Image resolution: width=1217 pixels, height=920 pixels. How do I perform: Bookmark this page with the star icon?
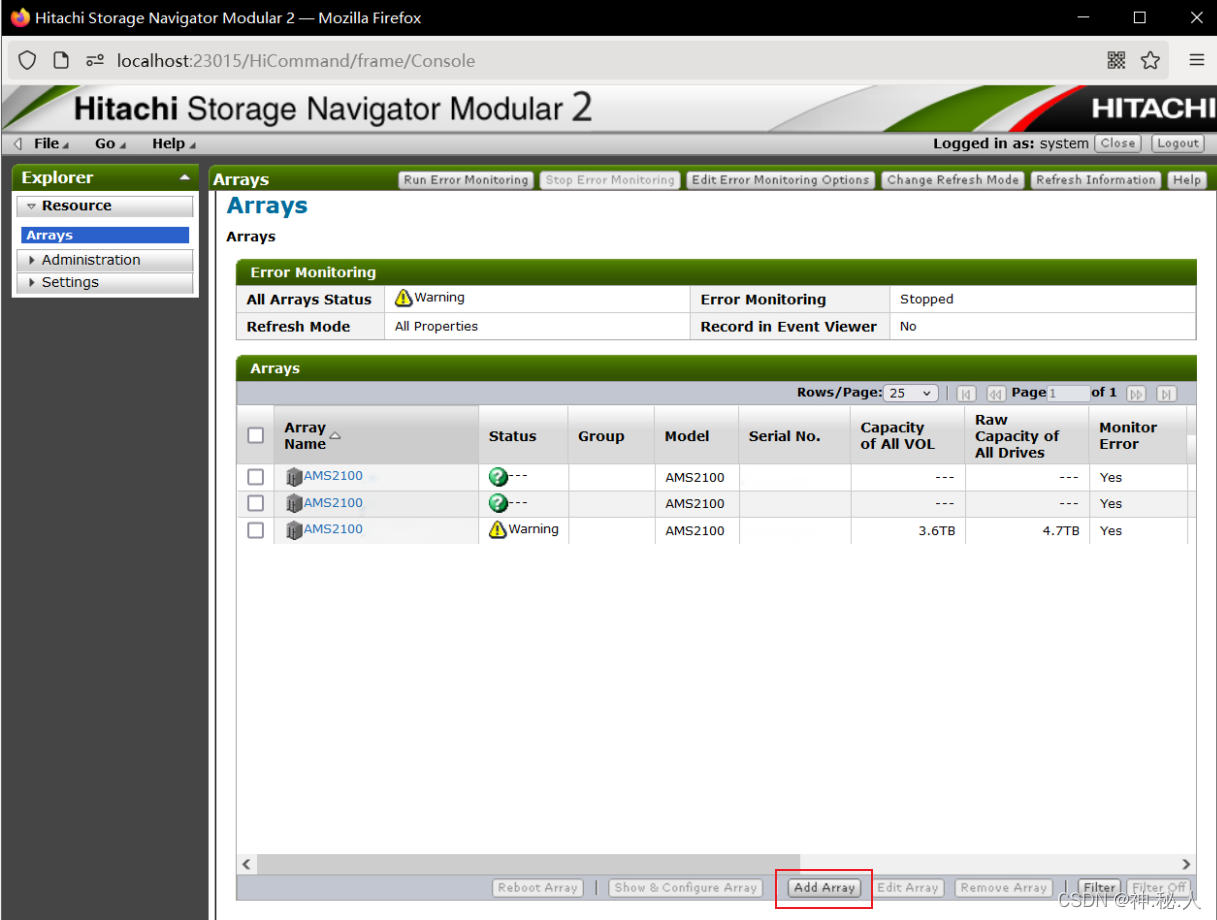[x=1150, y=60]
